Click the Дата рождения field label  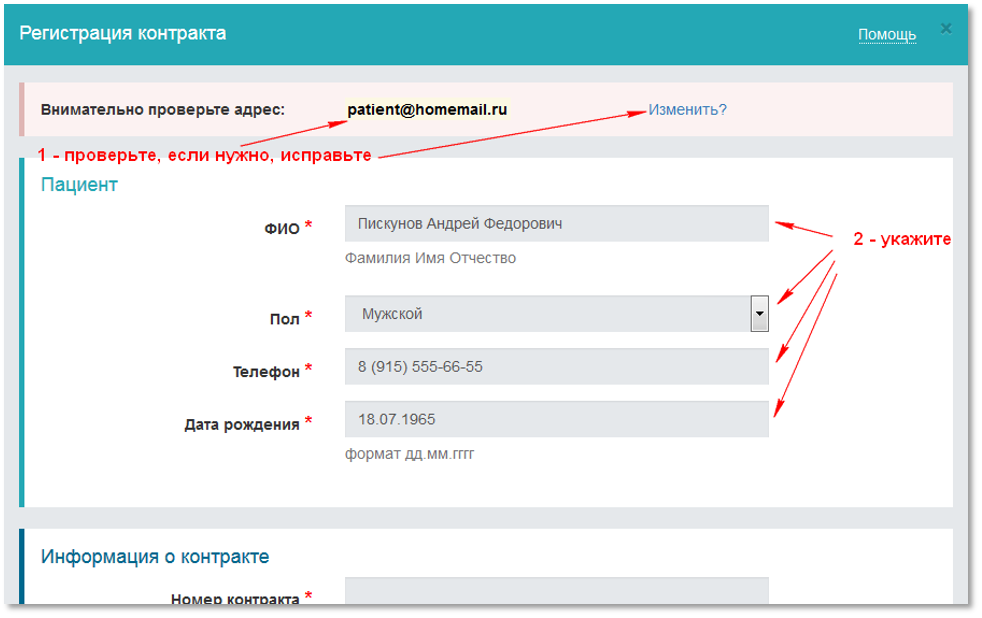pyautogui.click(x=242, y=425)
